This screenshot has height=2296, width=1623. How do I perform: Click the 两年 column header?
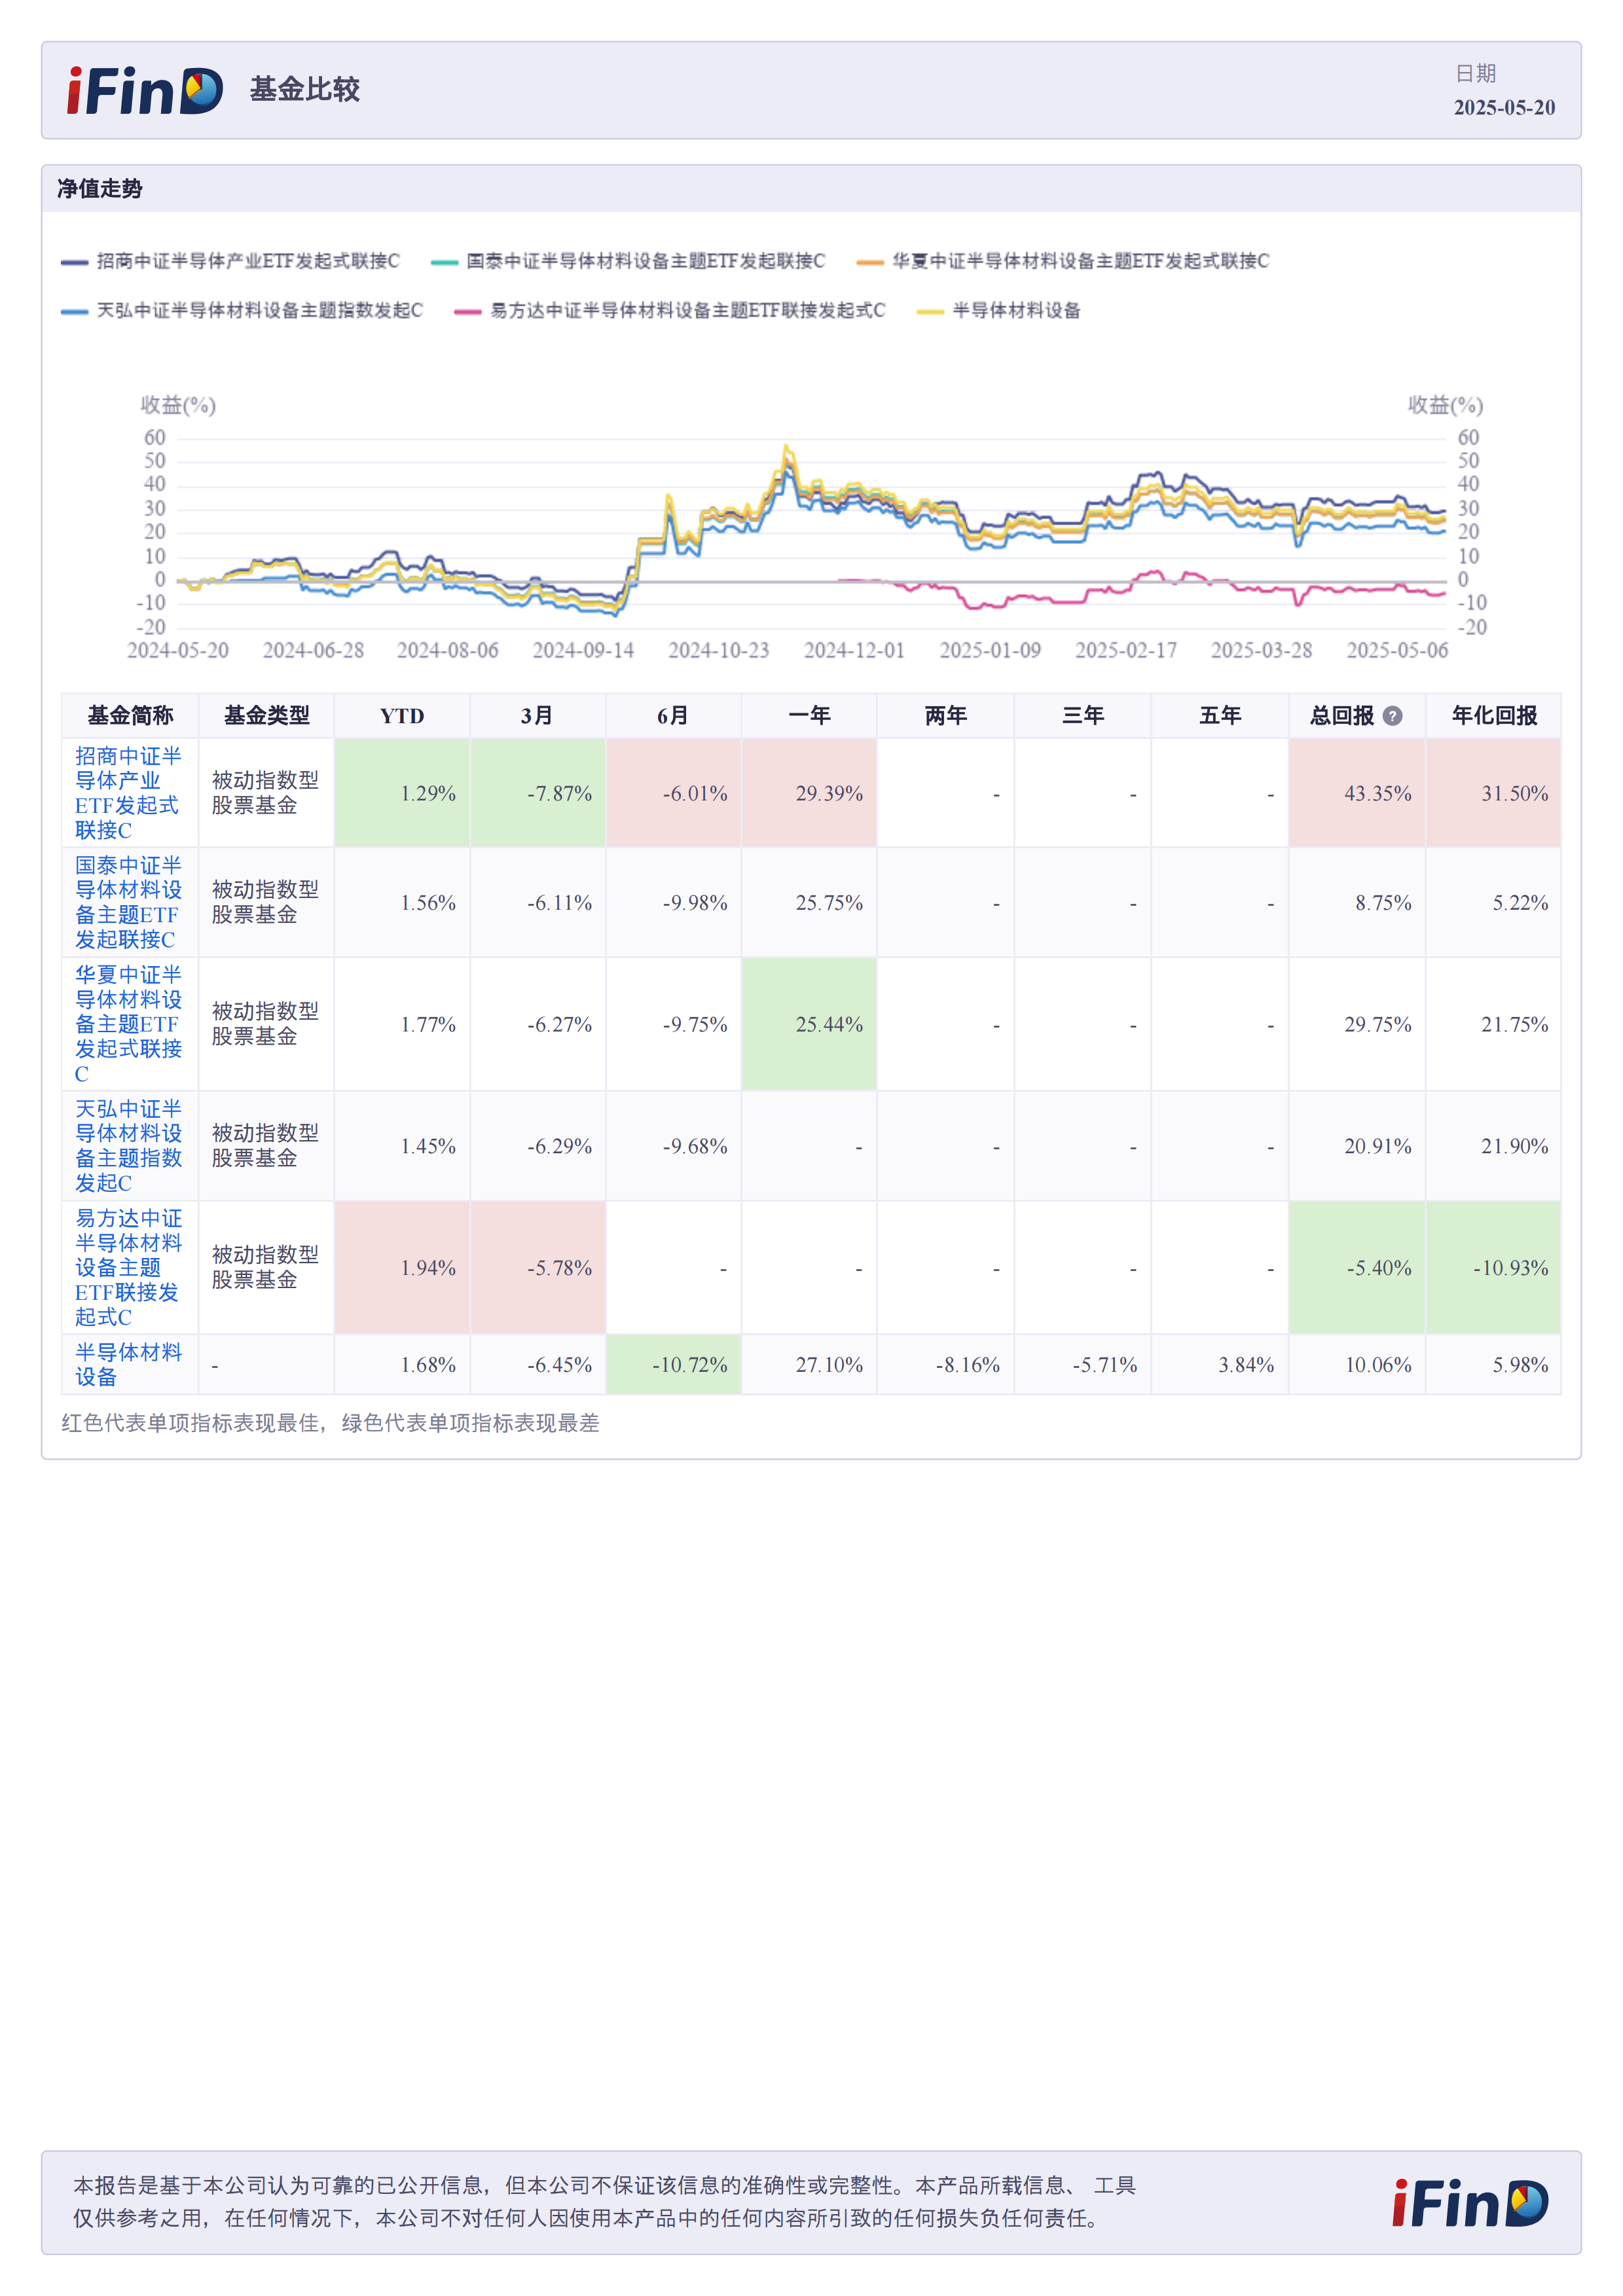pyautogui.click(x=945, y=716)
